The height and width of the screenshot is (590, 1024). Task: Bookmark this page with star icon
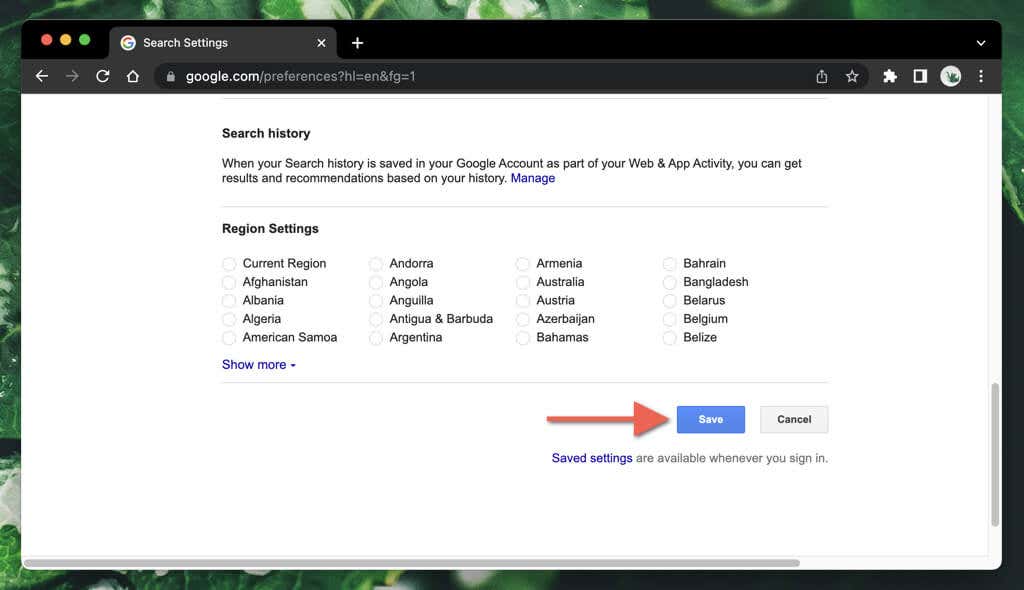[852, 76]
